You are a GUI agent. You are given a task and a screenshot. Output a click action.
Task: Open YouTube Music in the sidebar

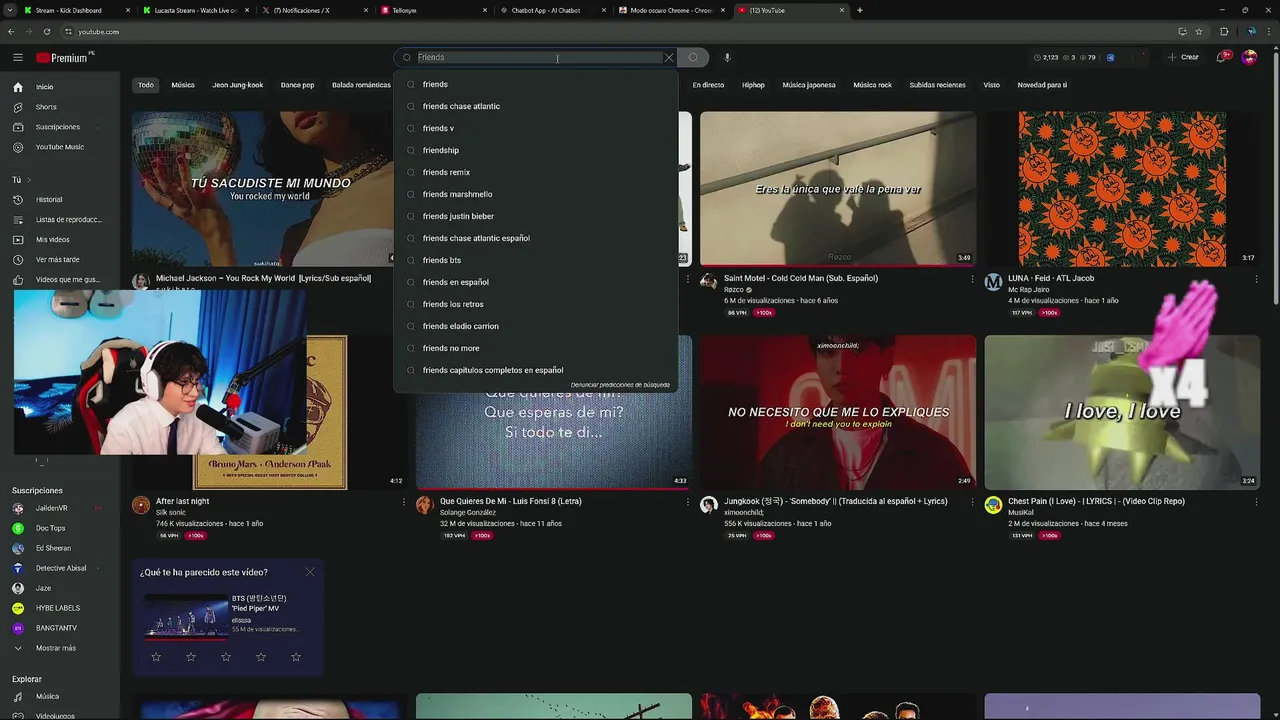[x=60, y=147]
